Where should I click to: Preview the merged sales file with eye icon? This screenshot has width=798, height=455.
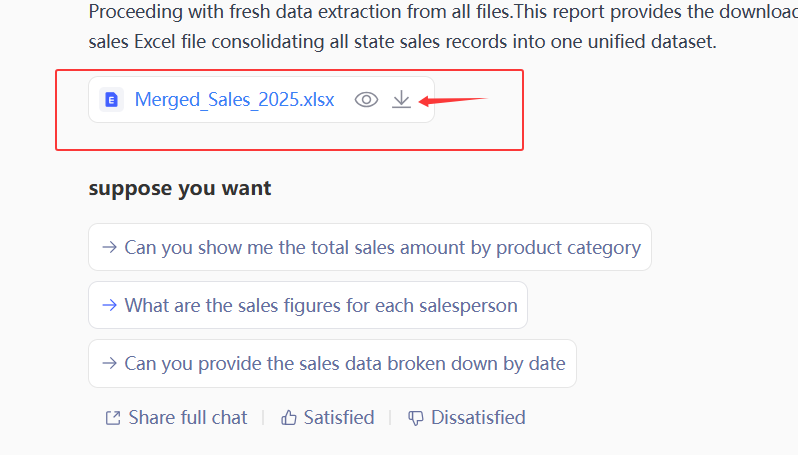tap(367, 100)
